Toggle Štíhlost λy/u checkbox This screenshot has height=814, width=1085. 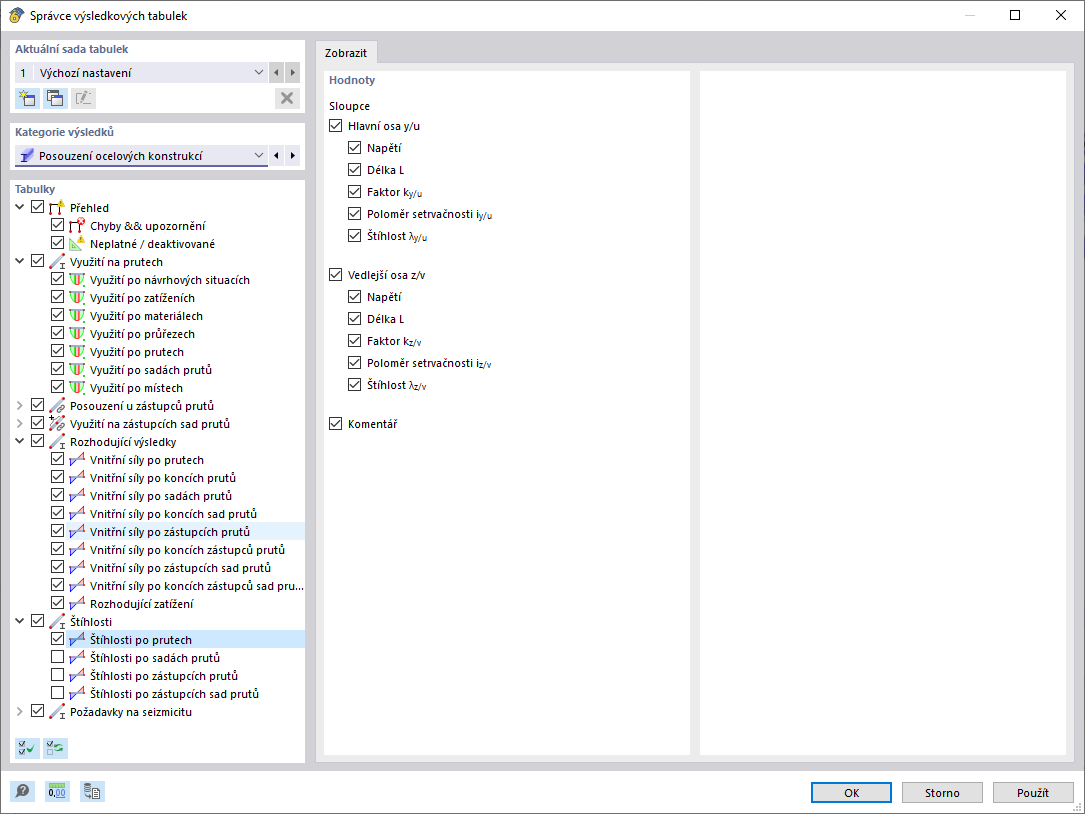point(354,236)
